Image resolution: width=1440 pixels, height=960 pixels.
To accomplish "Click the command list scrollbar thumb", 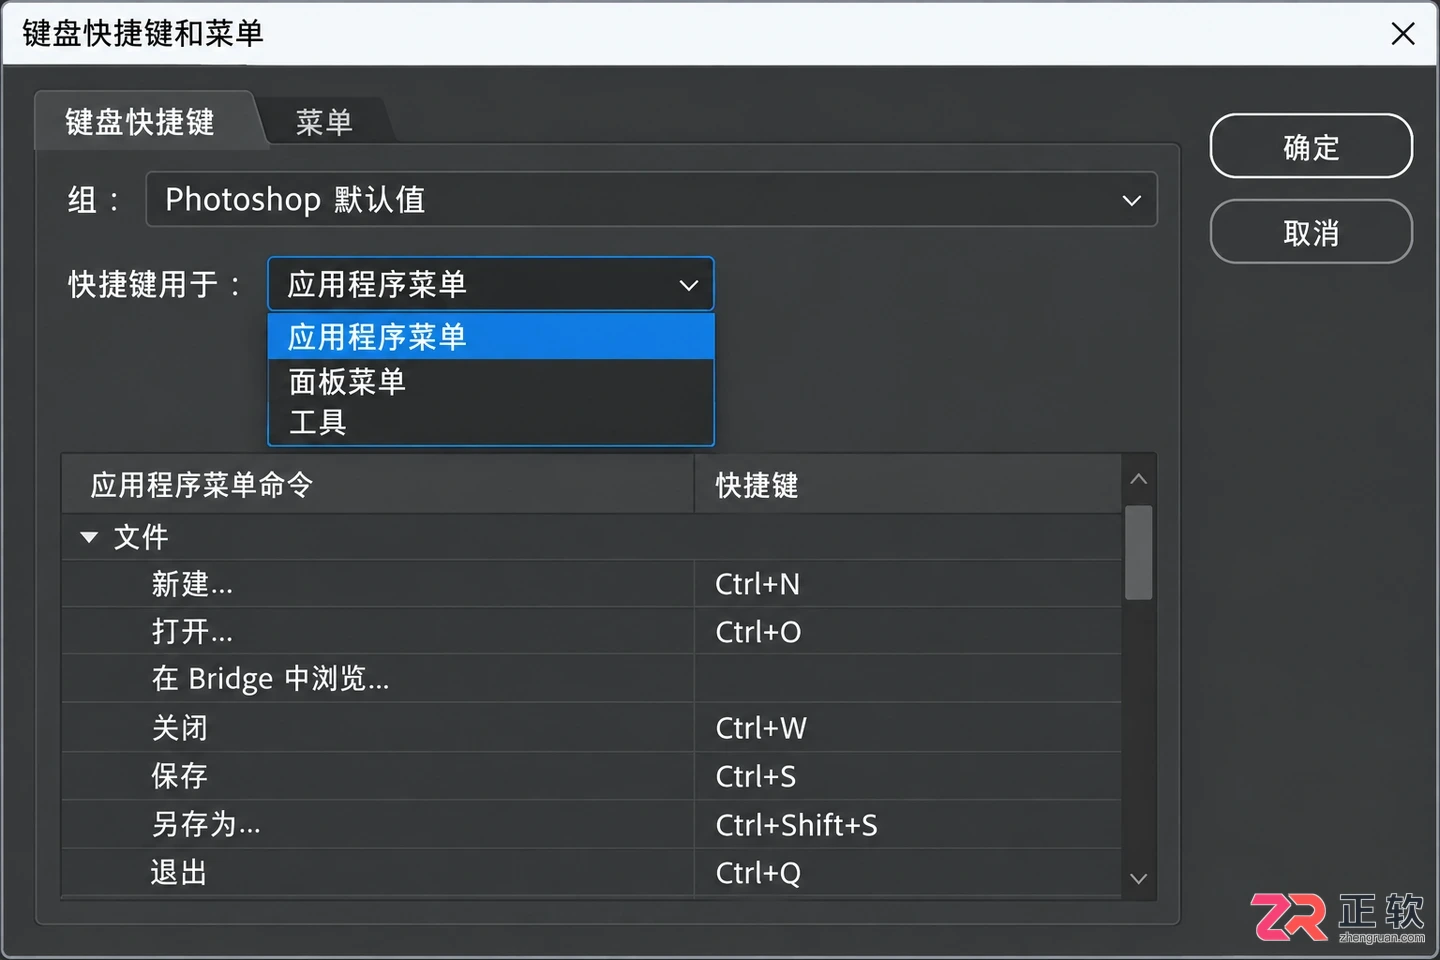I will click(x=1138, y=552).
